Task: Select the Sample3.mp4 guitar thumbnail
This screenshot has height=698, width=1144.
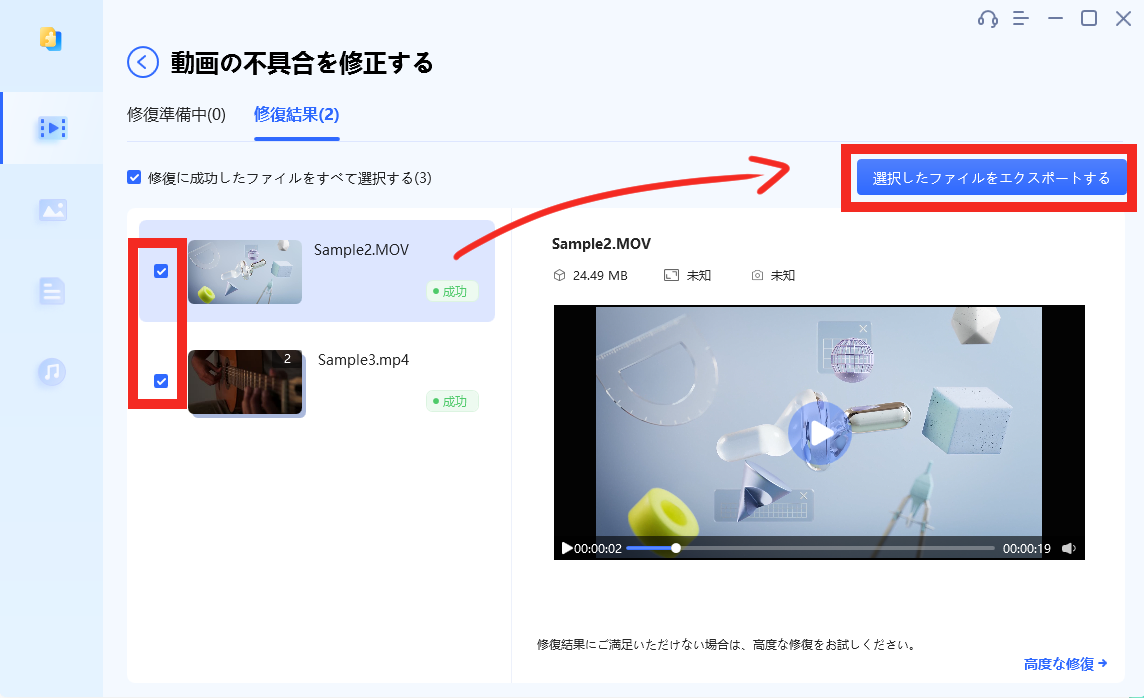Action: pos(245,381)
